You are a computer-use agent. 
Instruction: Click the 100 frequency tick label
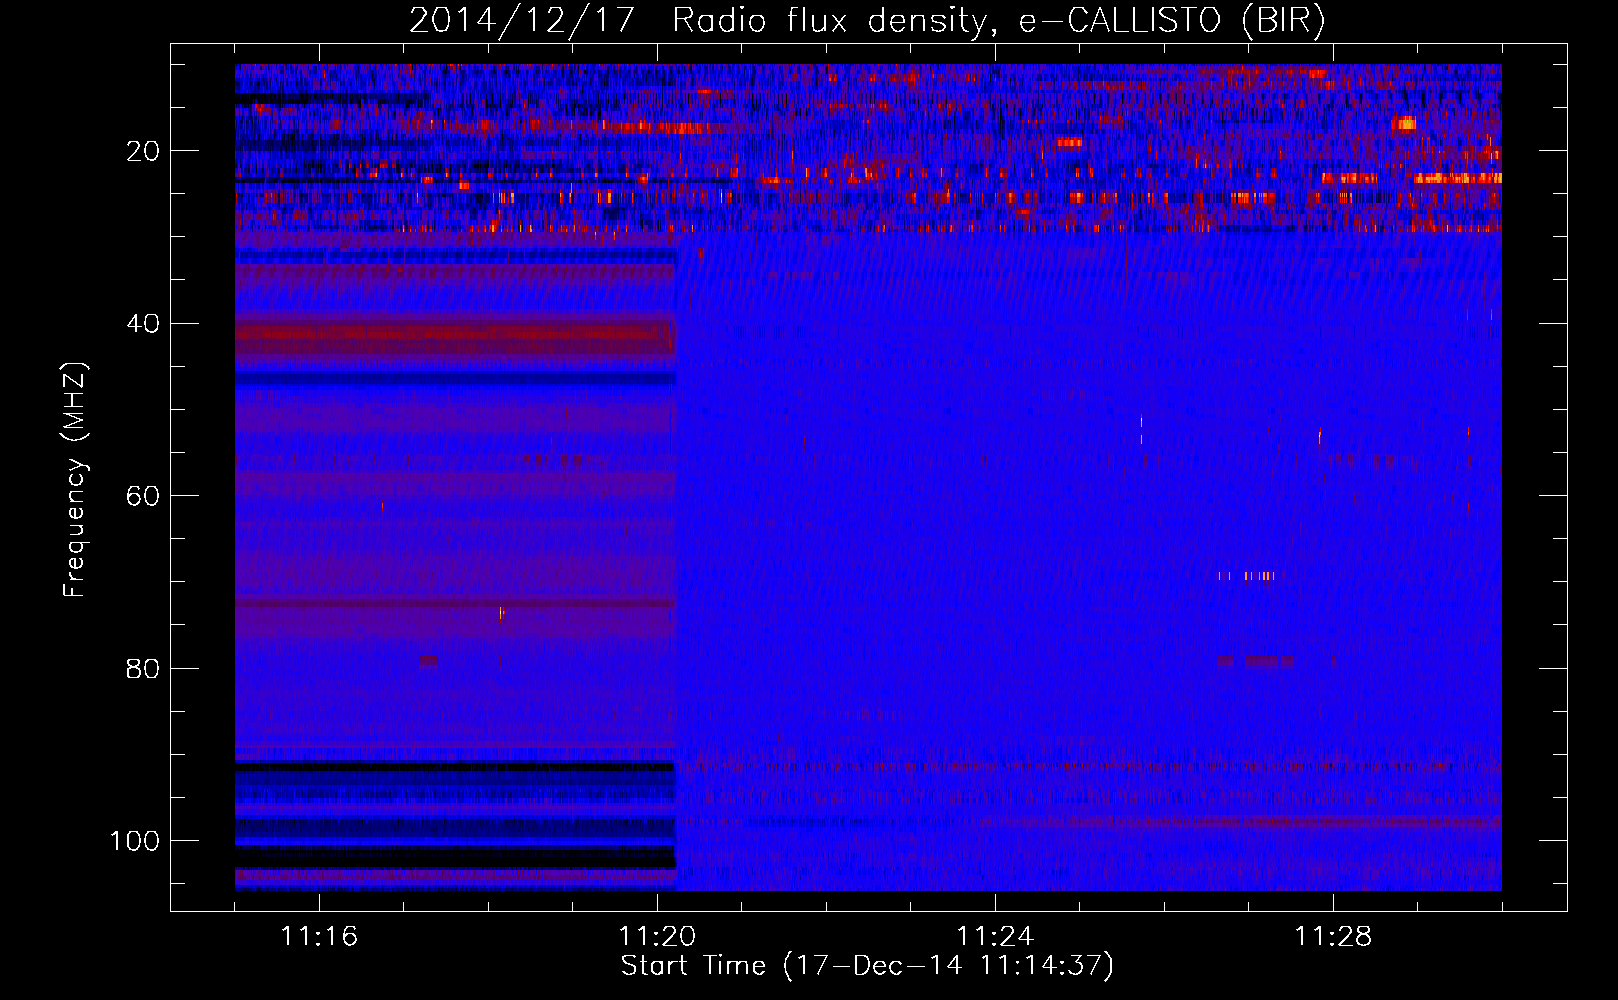pyautogui.click(x=135, y=841)
